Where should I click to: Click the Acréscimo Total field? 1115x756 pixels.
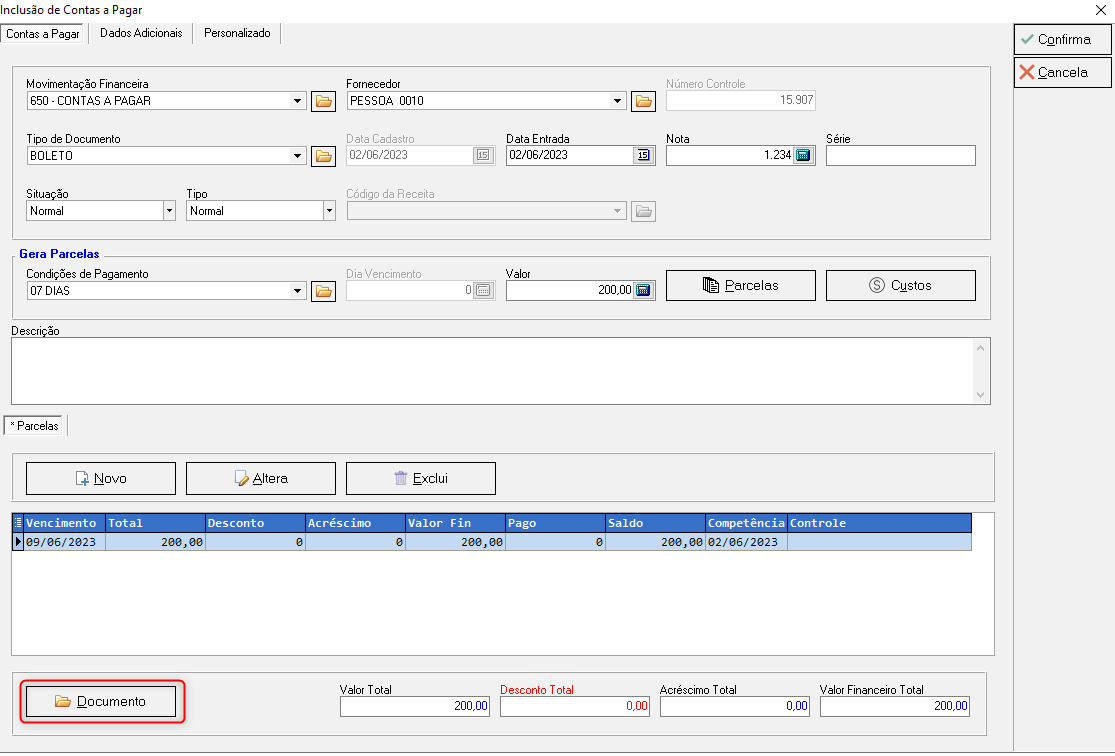735,706
